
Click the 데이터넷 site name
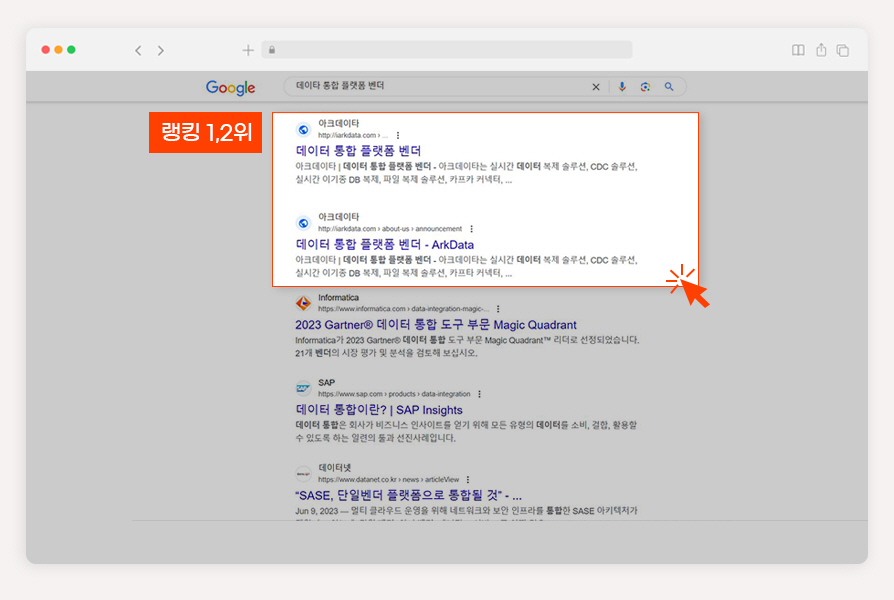click(335, 468)
